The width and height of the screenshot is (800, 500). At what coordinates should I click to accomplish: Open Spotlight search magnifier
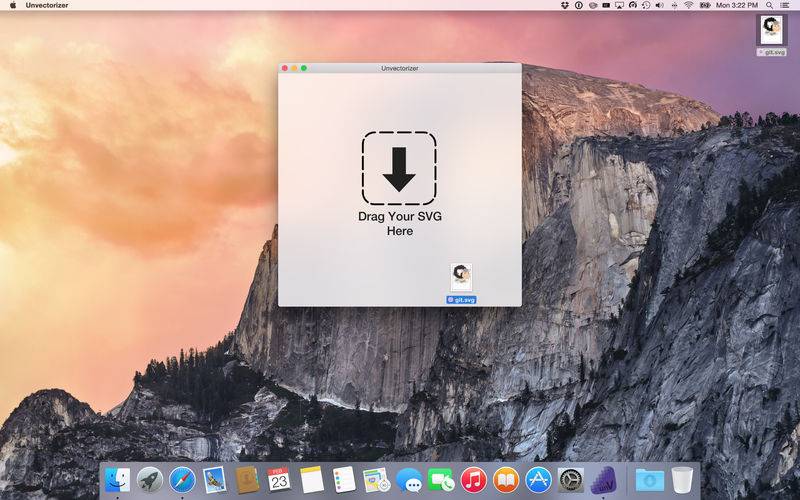pyautogui.click(x=769, y=5)
